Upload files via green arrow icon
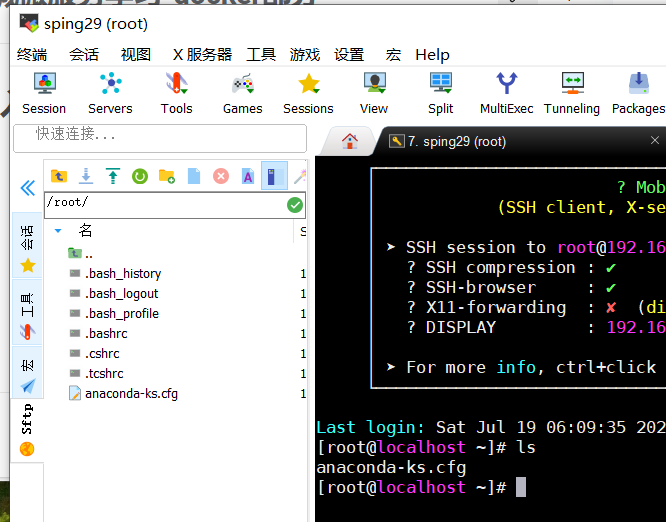This screenshot has width=666, height=522. point(113,176)
